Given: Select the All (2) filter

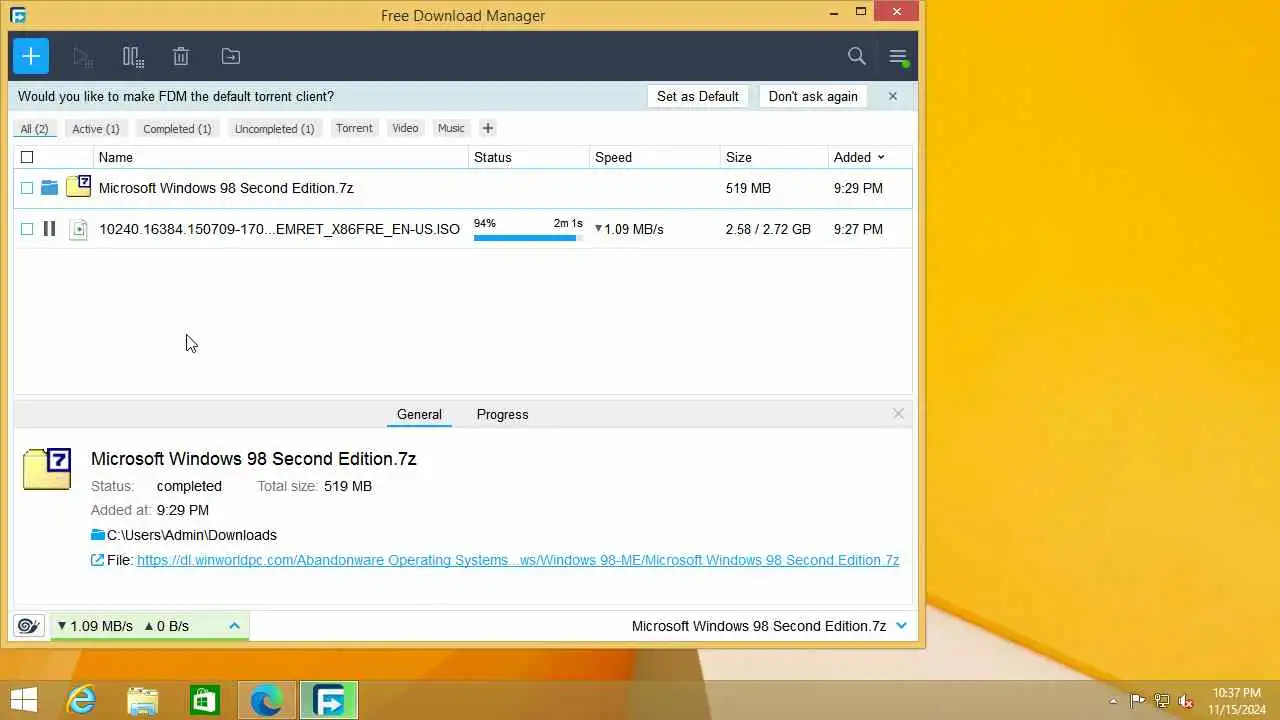Looking at the screenshot, I should tap(34, 128).
